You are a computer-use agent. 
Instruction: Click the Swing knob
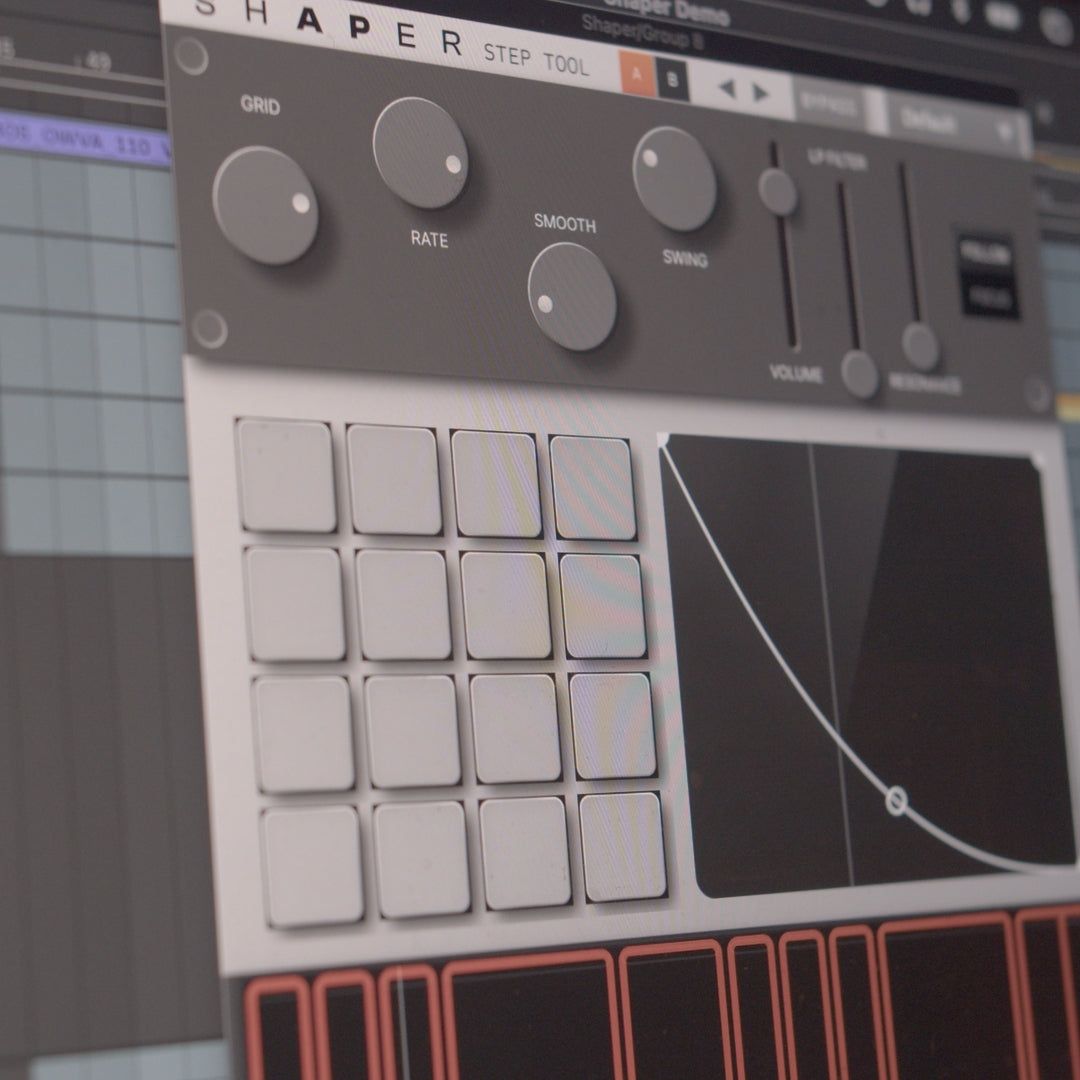(674, 179)
